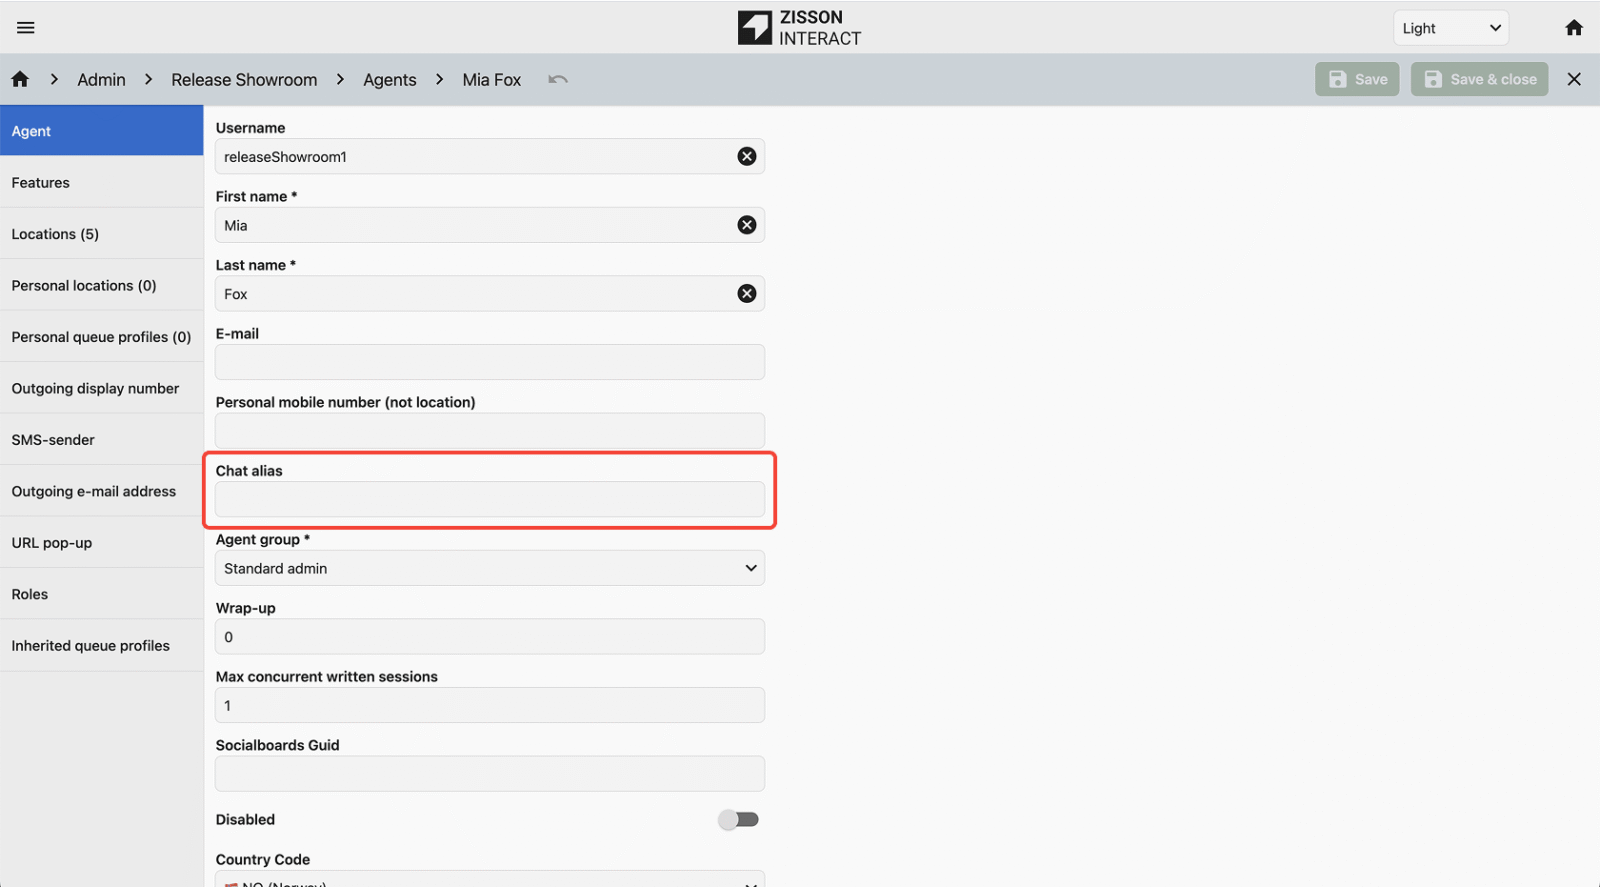
Task: Click the undo arrow next to Mia Fox
Action: (x=558, y=80)
